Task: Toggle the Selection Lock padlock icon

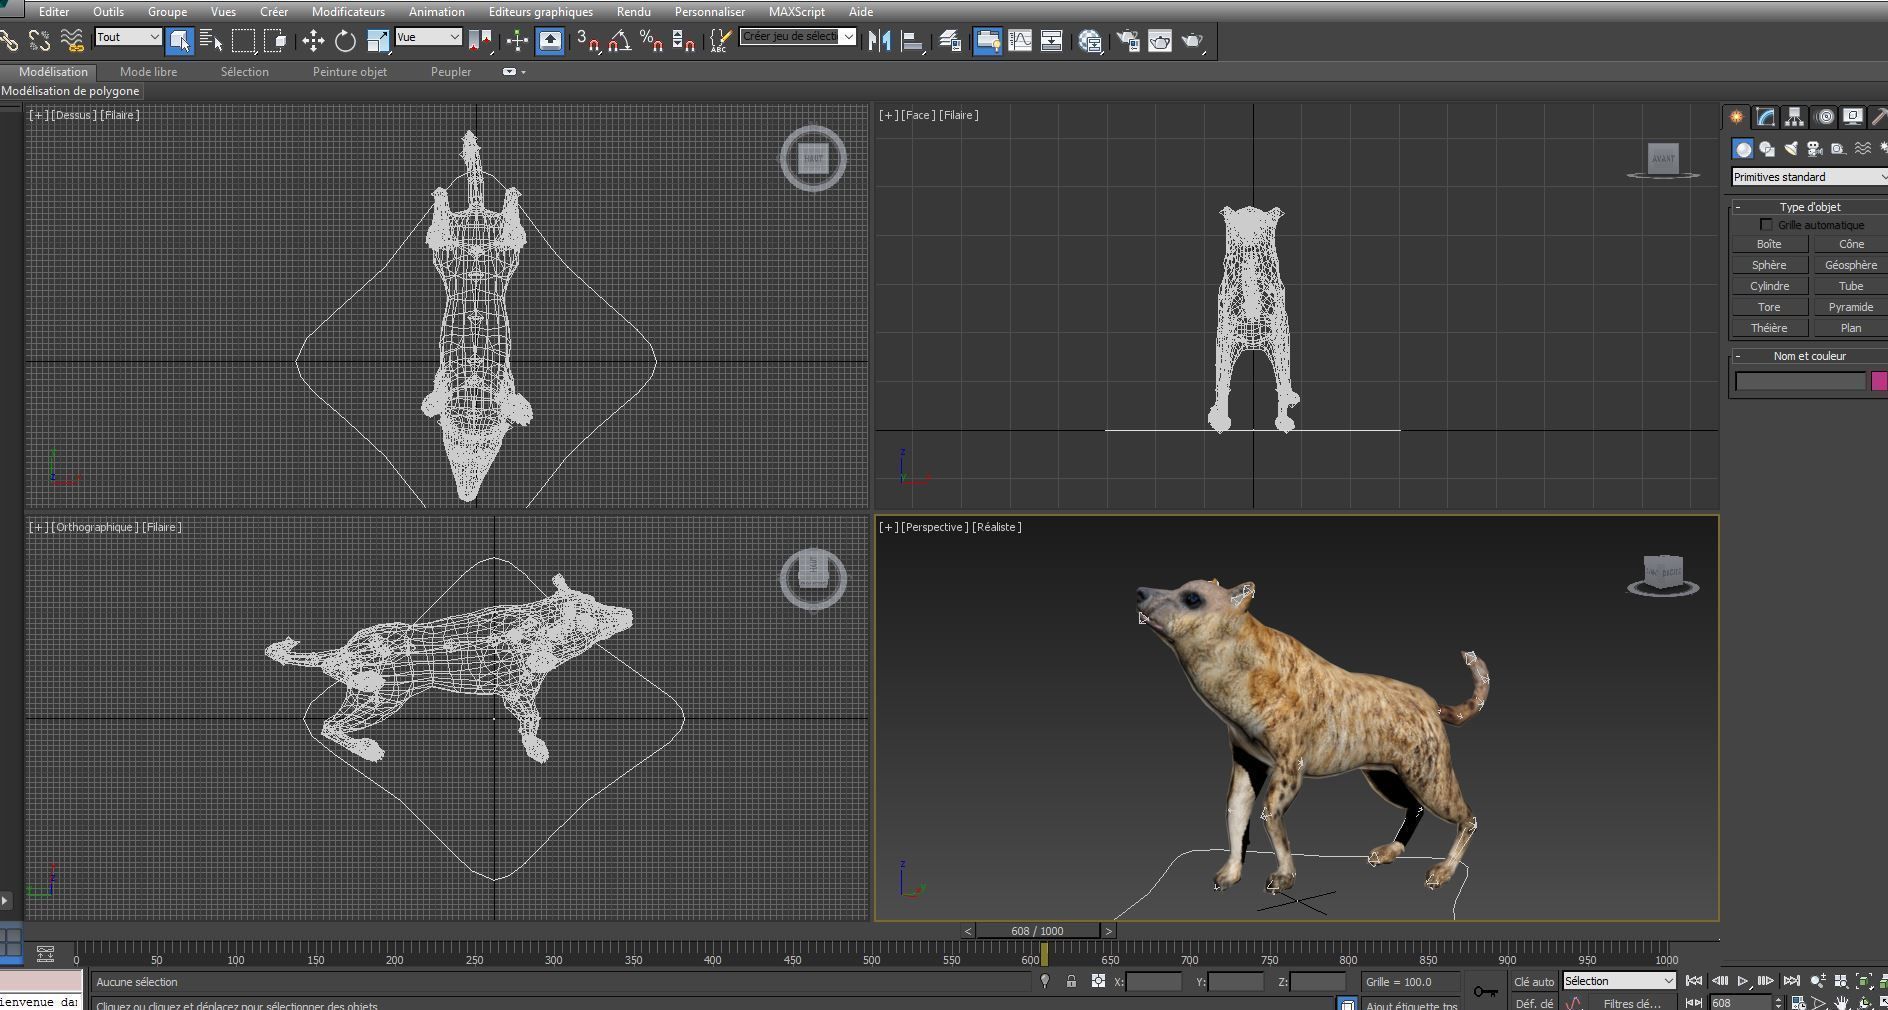Action: pos(1071,981)
